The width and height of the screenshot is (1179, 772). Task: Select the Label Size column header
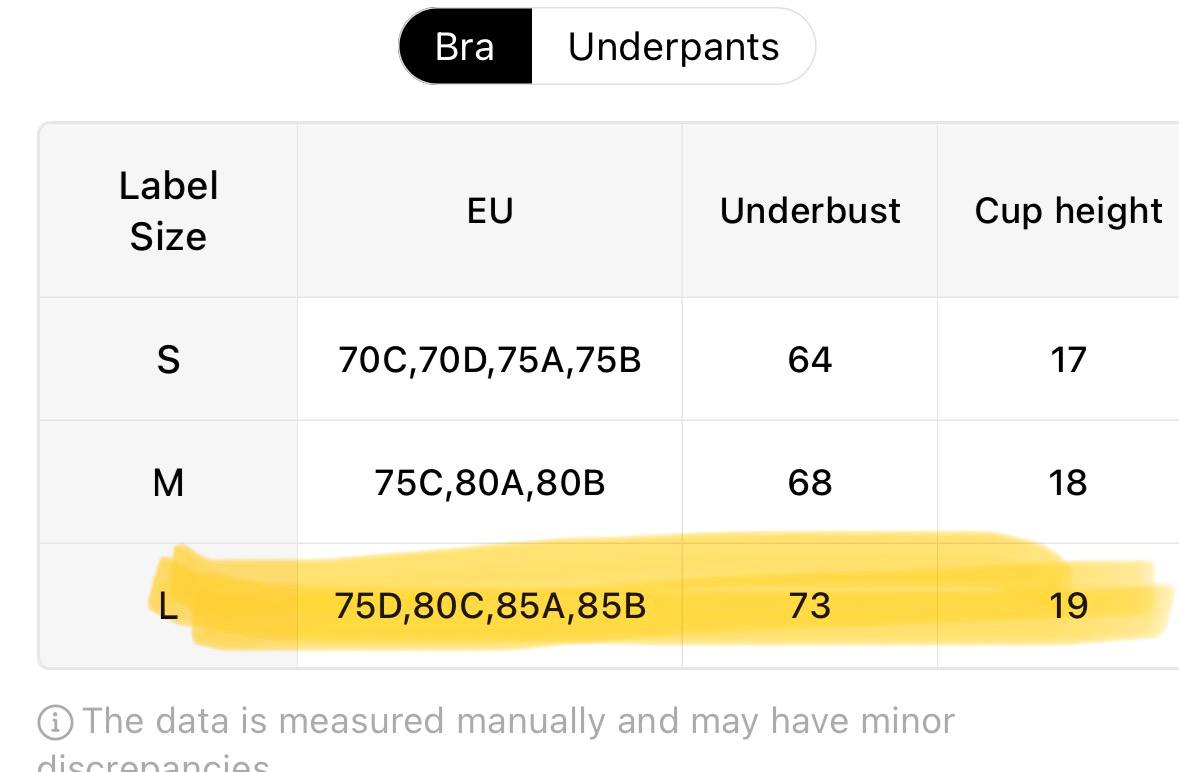(168, 210)
